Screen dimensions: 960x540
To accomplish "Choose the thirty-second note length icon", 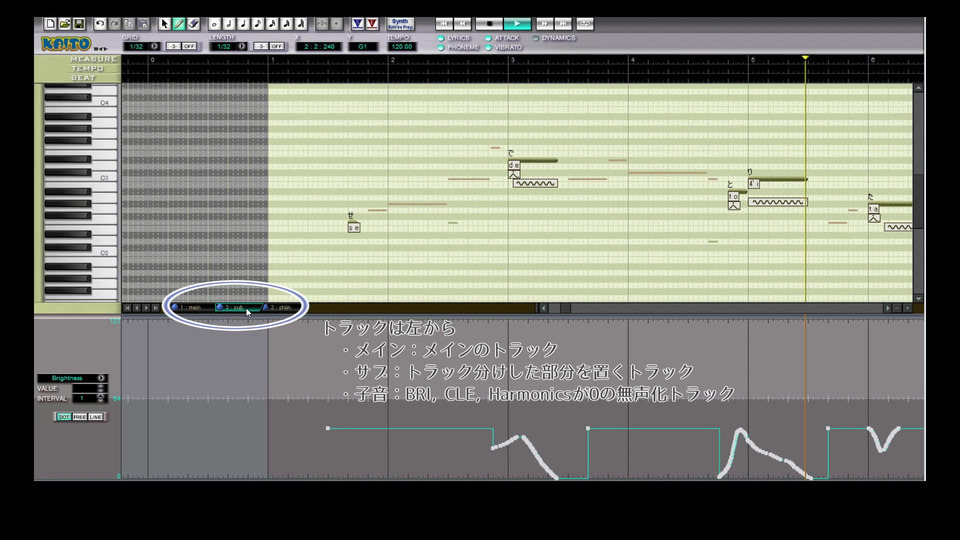I will (x=287, y=24).
